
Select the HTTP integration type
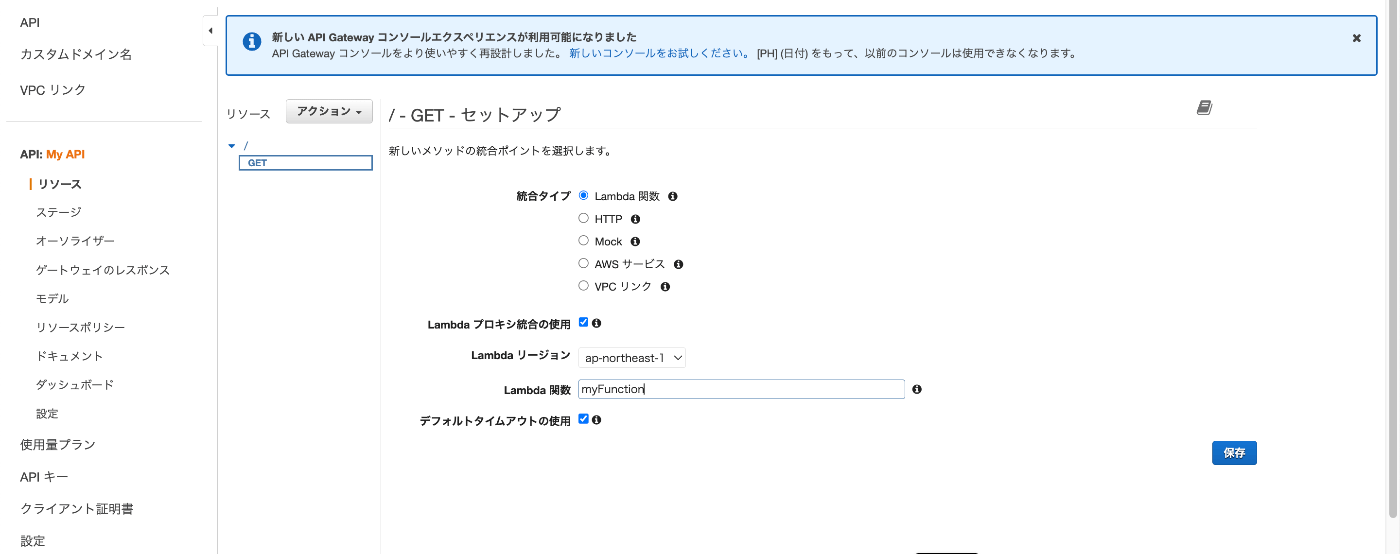pyautogui.click(x=584, y=218)
